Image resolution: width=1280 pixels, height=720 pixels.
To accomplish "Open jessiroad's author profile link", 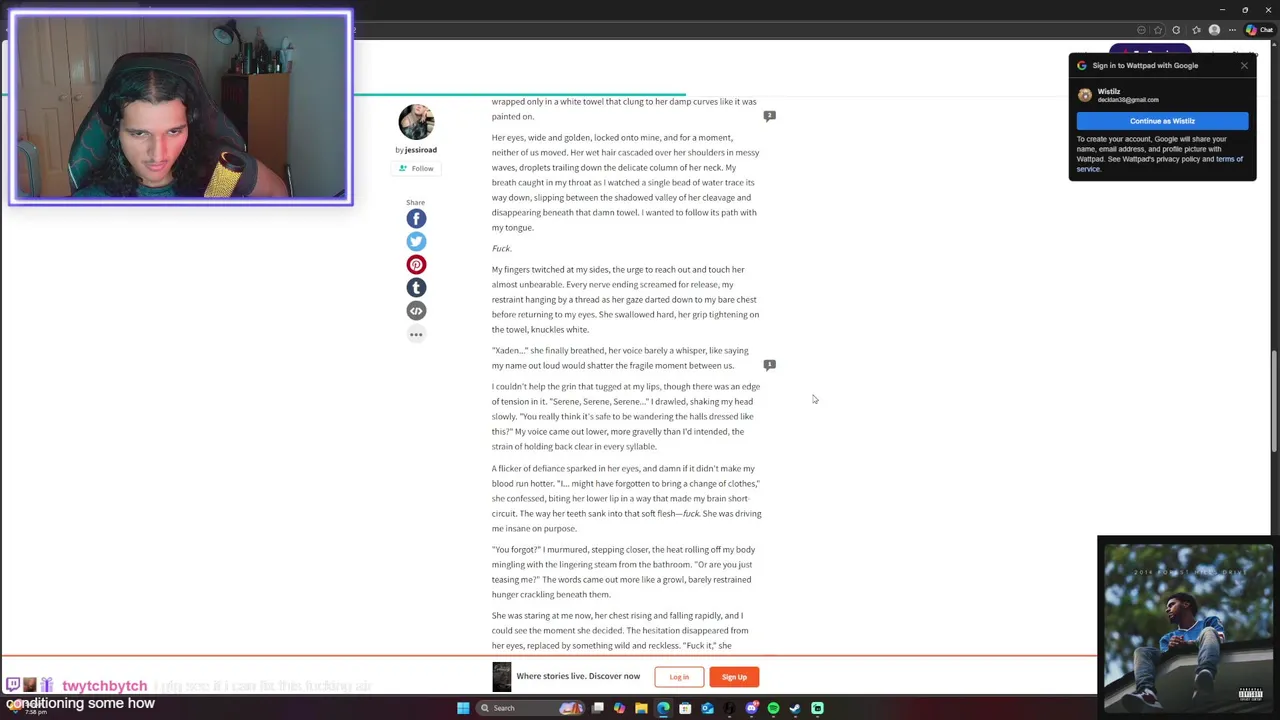I will click(421, 150).
